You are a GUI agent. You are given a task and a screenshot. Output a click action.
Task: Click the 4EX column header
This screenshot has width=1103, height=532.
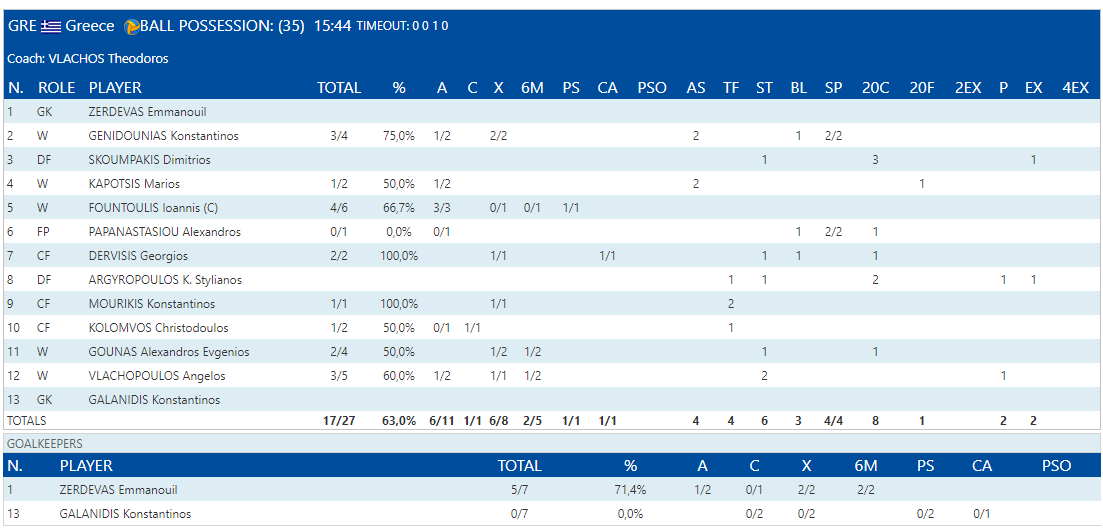coord(1075,88)
